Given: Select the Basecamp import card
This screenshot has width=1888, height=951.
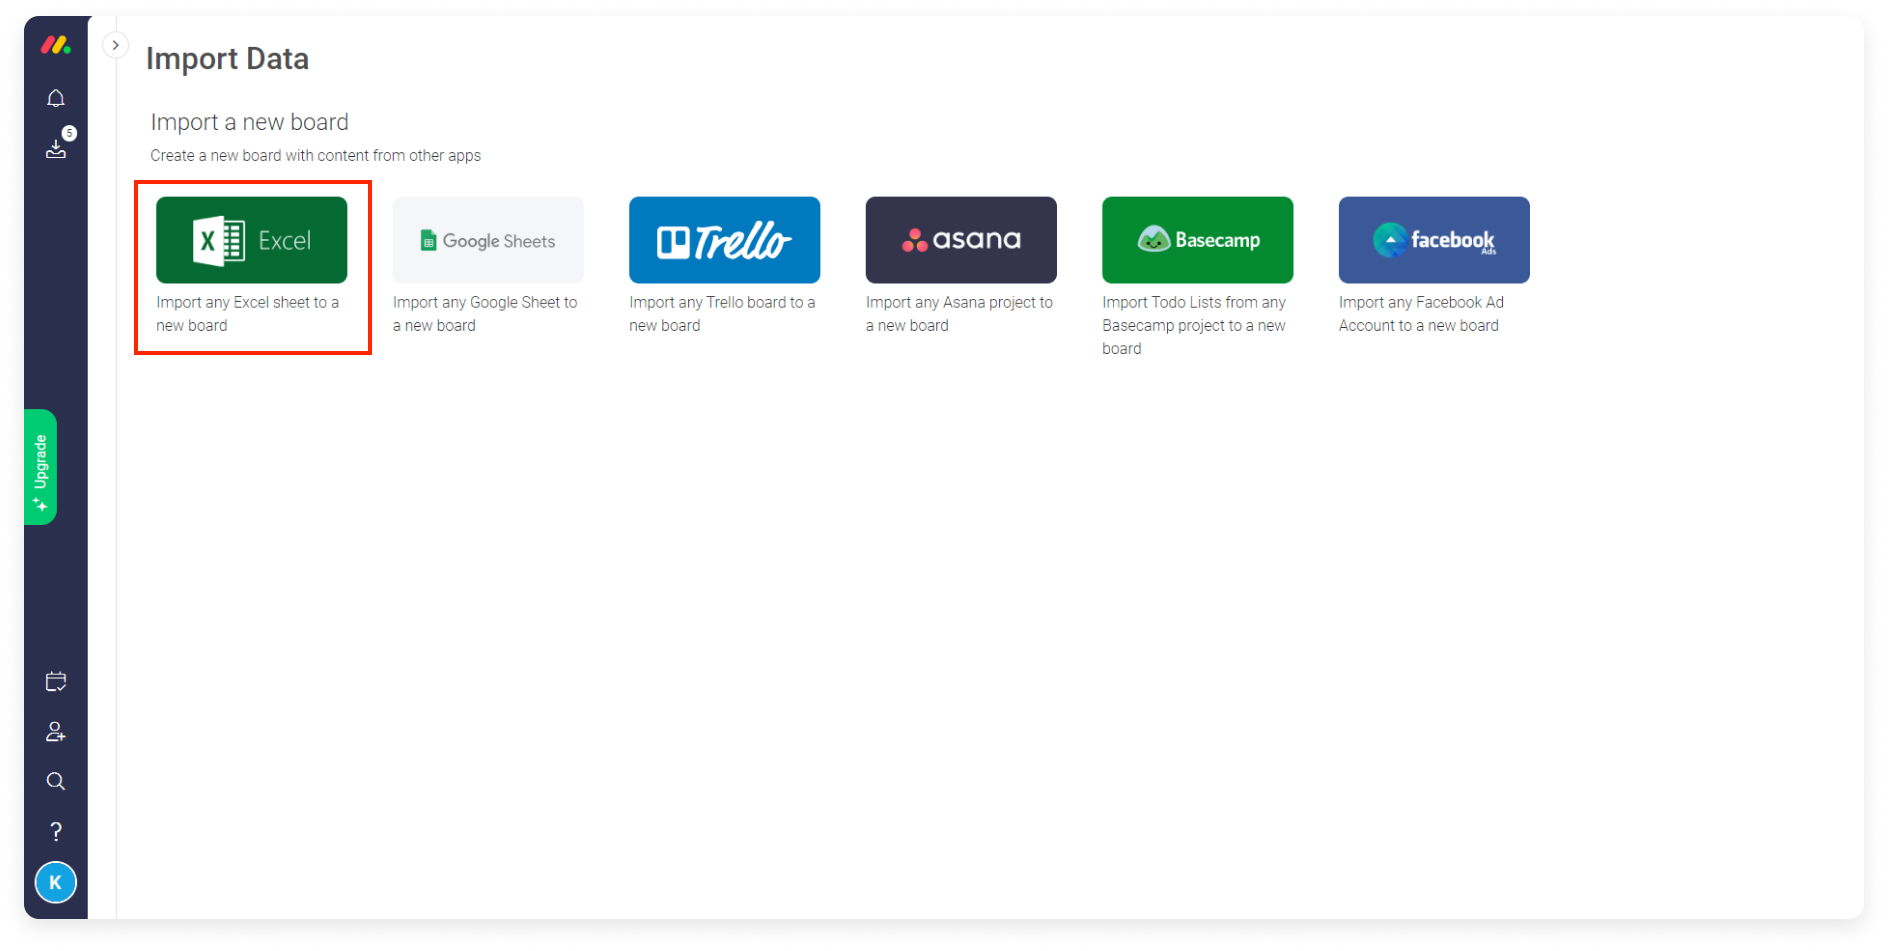Looking at the screenshot, I should (1198, 240).
